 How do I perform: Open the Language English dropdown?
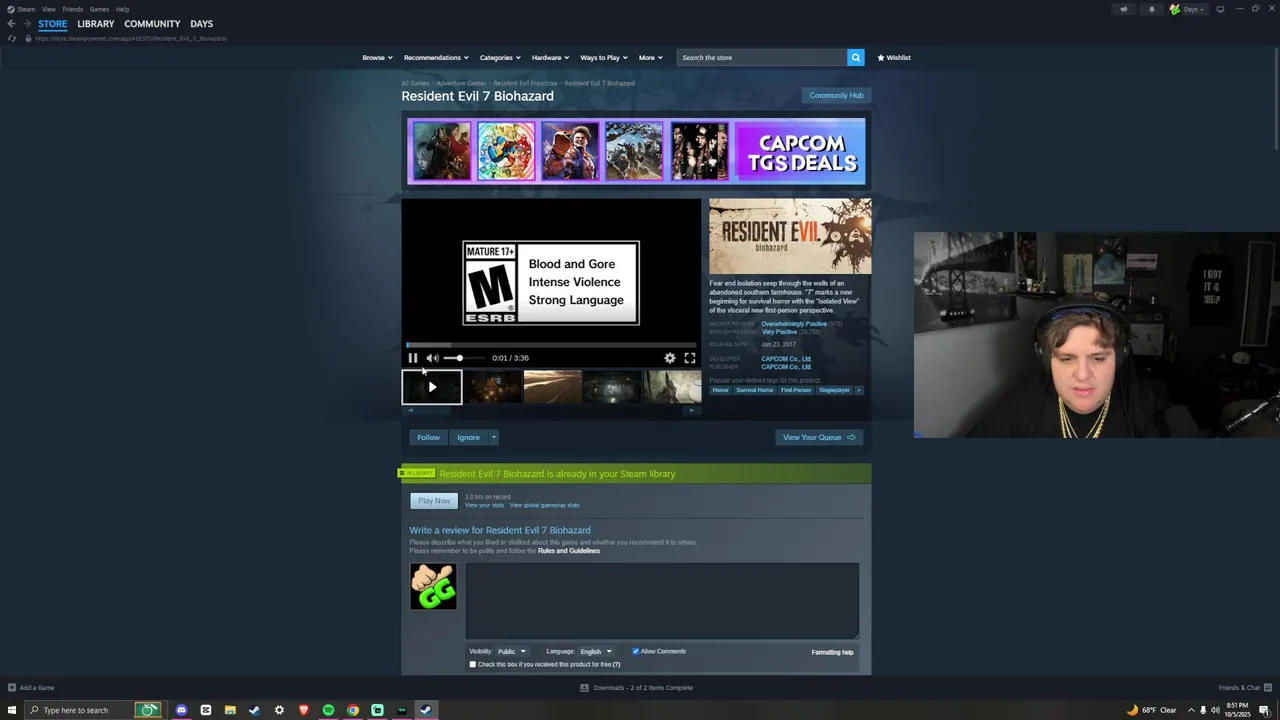(x=595, y=652)
